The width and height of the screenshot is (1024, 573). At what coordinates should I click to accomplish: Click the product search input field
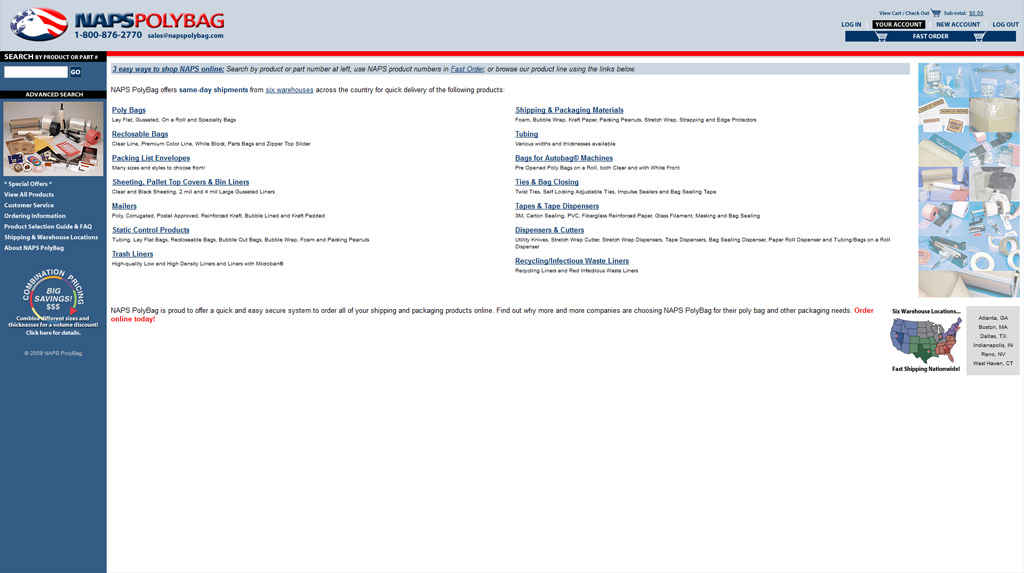point(36,72)
